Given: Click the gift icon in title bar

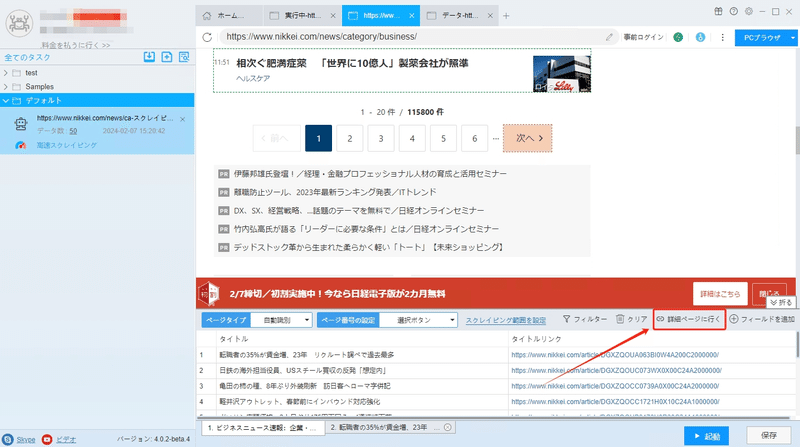Looking at the screenshot, I should 718,11.
